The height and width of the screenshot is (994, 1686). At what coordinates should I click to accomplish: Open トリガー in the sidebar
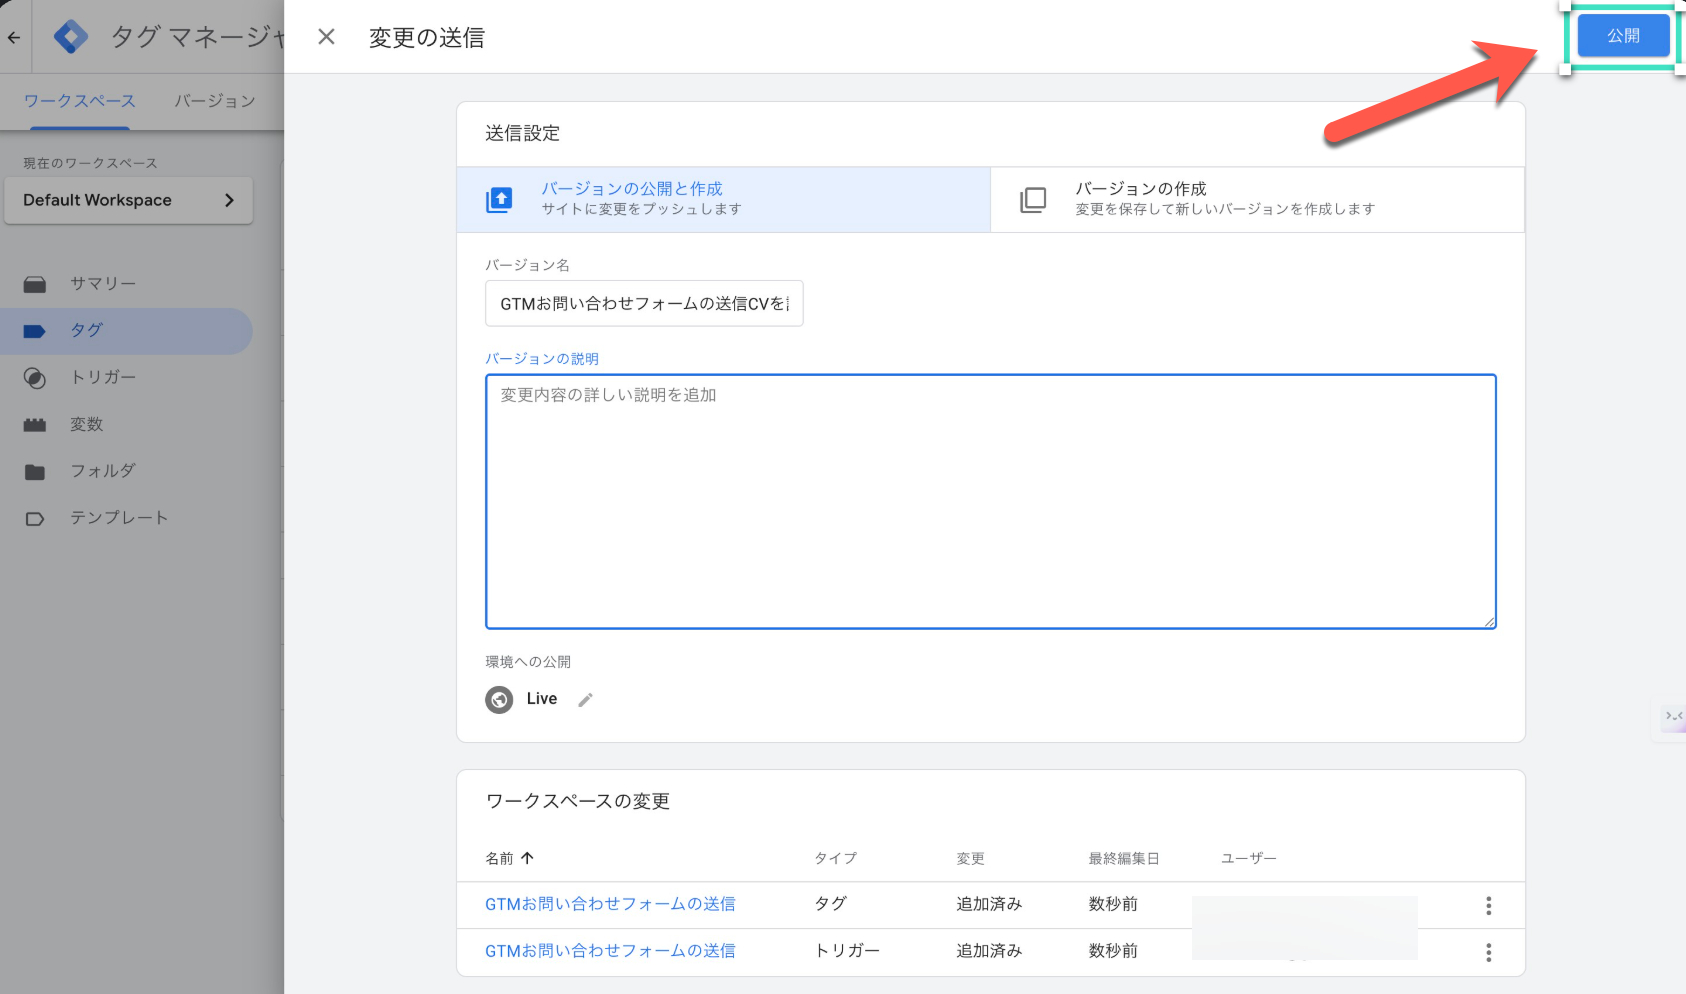(x=102, y=377)
